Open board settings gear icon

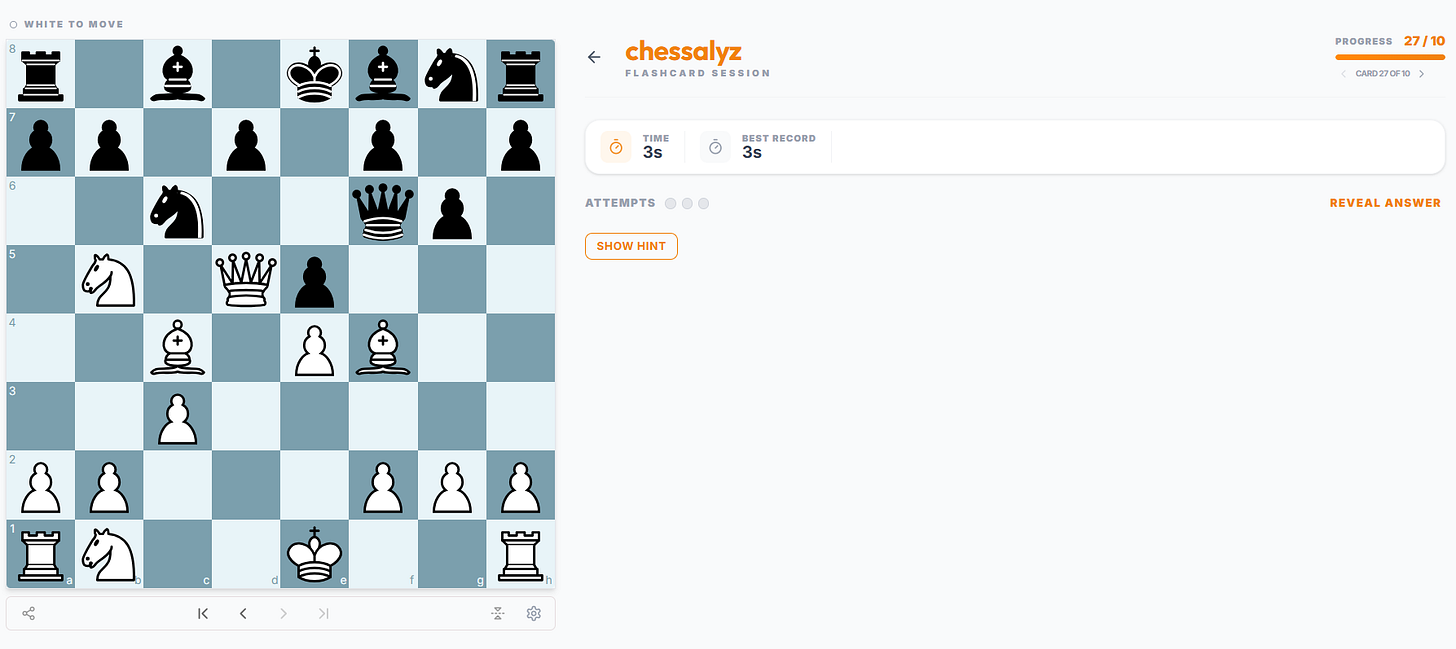point(533,613)
